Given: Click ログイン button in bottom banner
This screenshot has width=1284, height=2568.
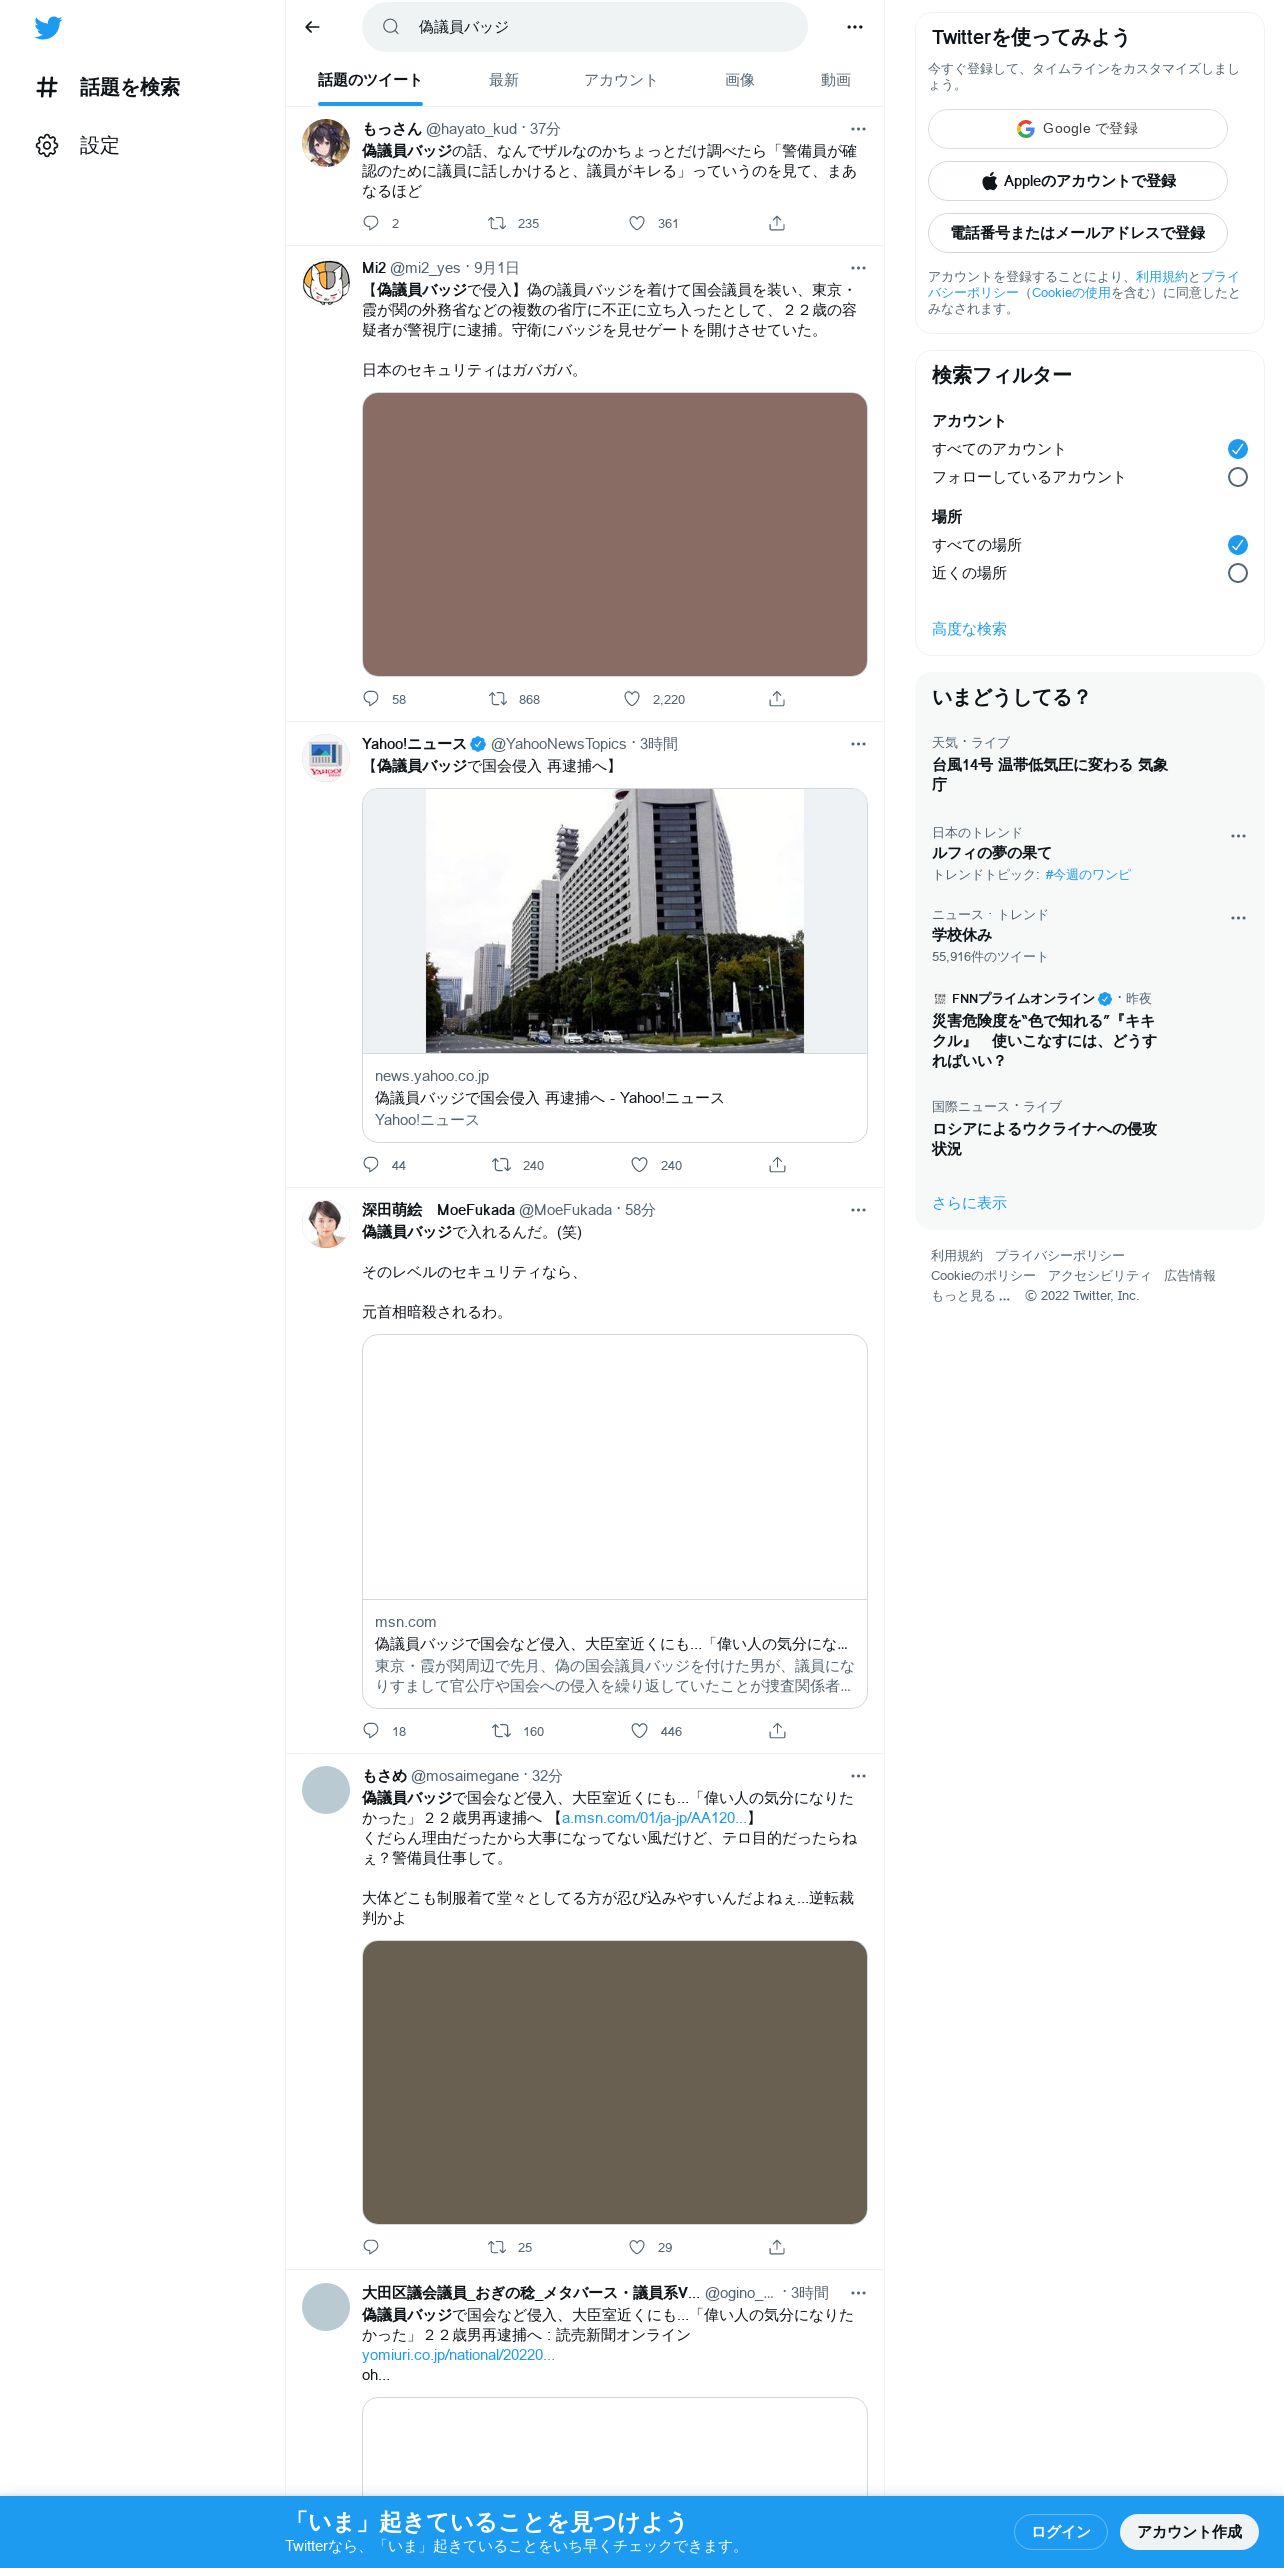Looking at the screenshot, I should (x=1060, y=2531).
